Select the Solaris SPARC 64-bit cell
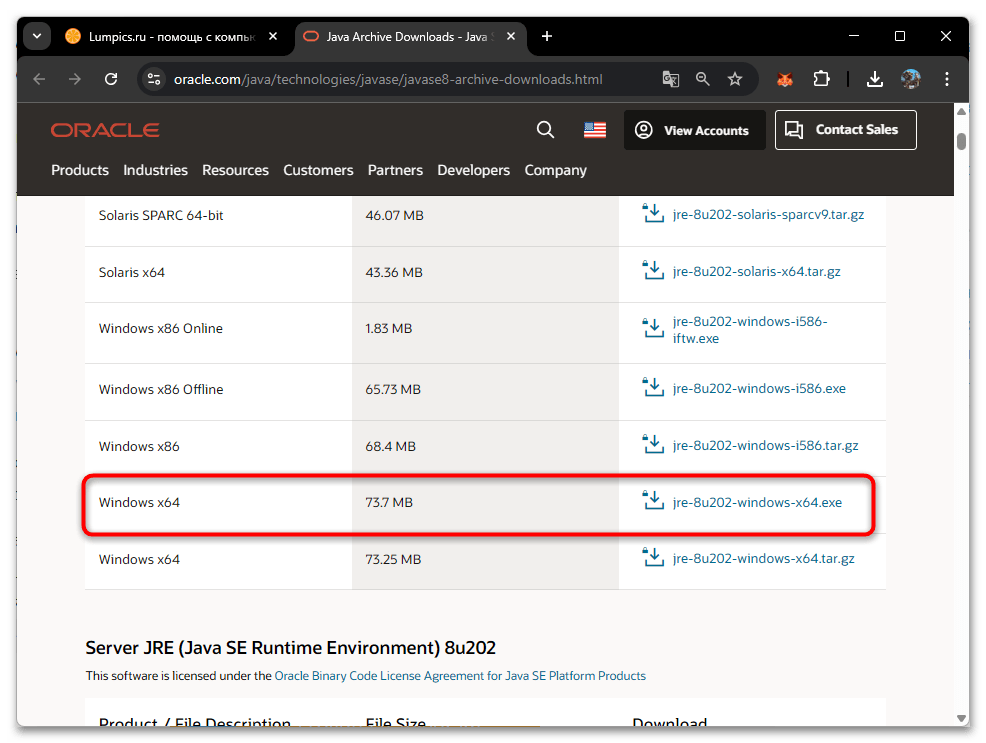The height and width of the screenshot is (743, 986). [161, 216]
